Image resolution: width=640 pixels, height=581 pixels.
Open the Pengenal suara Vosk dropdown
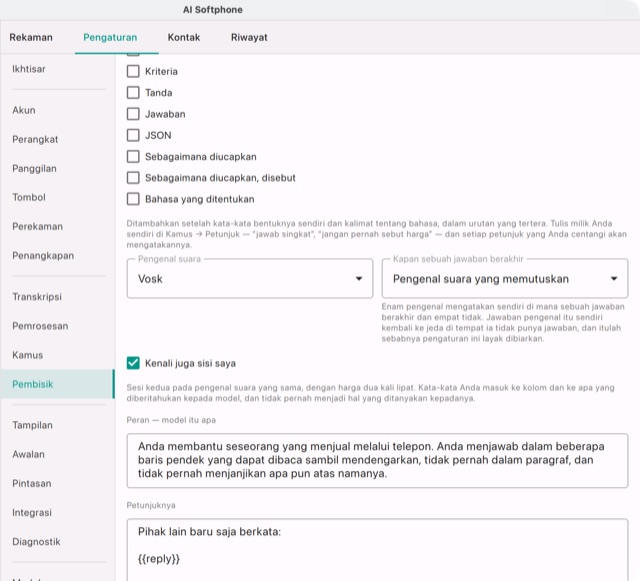250,278
